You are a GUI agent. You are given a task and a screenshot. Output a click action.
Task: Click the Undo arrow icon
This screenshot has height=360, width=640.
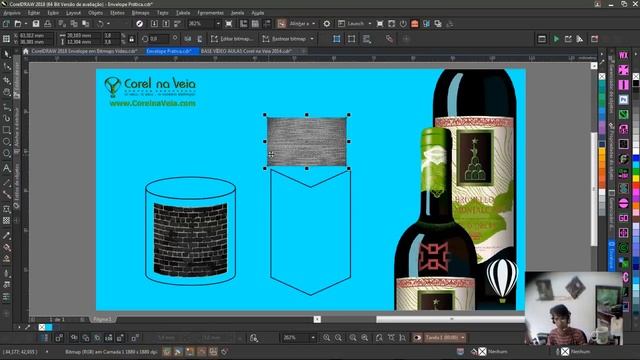click(100, 24)
